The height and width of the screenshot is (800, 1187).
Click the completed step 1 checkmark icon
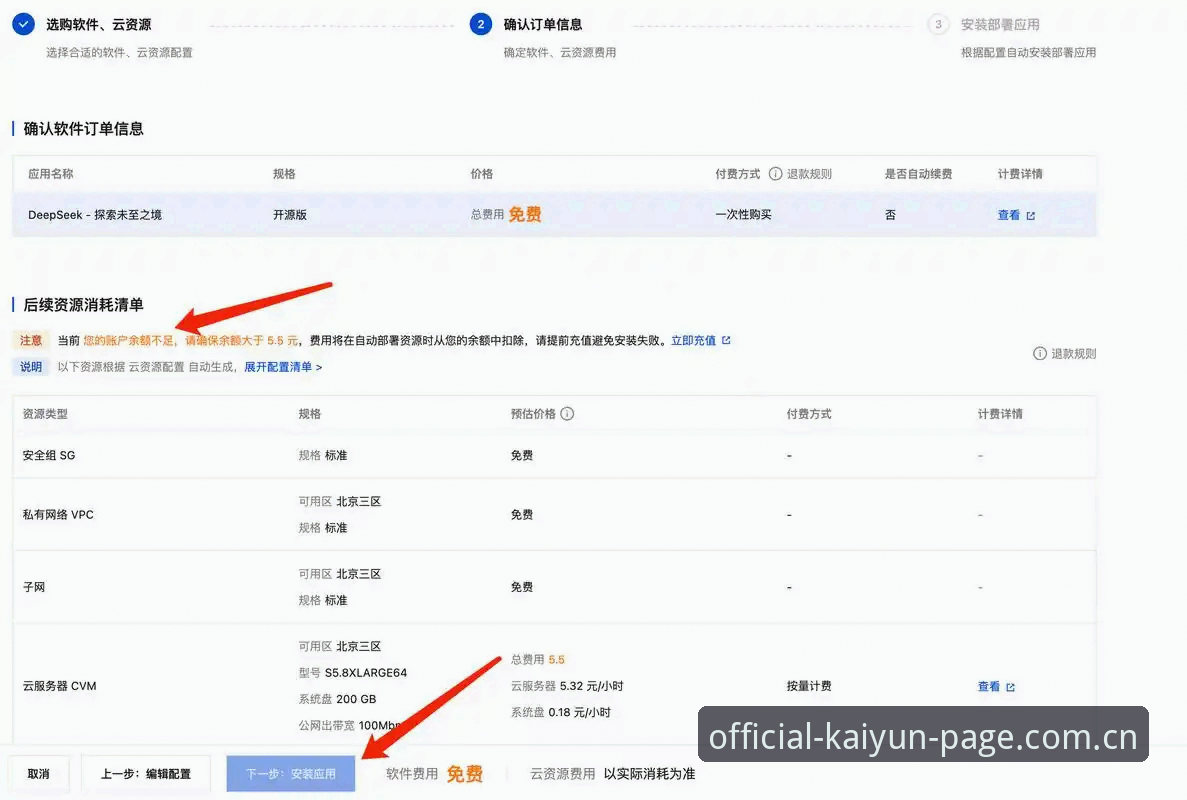(23, 24)
